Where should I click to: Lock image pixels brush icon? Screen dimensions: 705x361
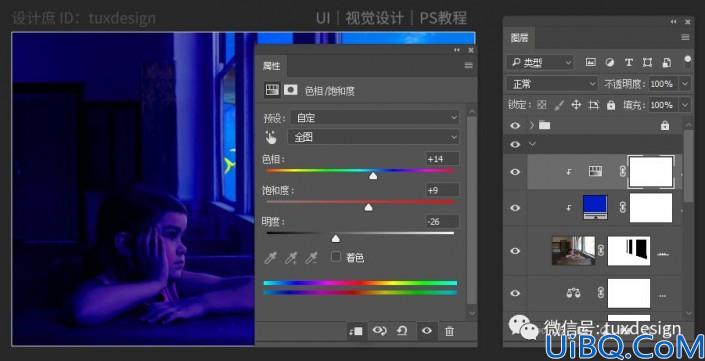[559, 105]
